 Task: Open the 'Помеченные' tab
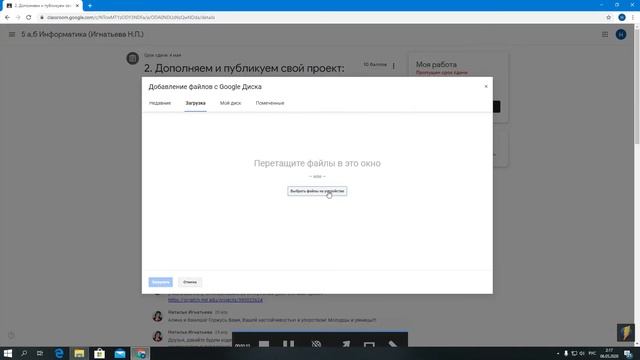click(x=270, y=103)
